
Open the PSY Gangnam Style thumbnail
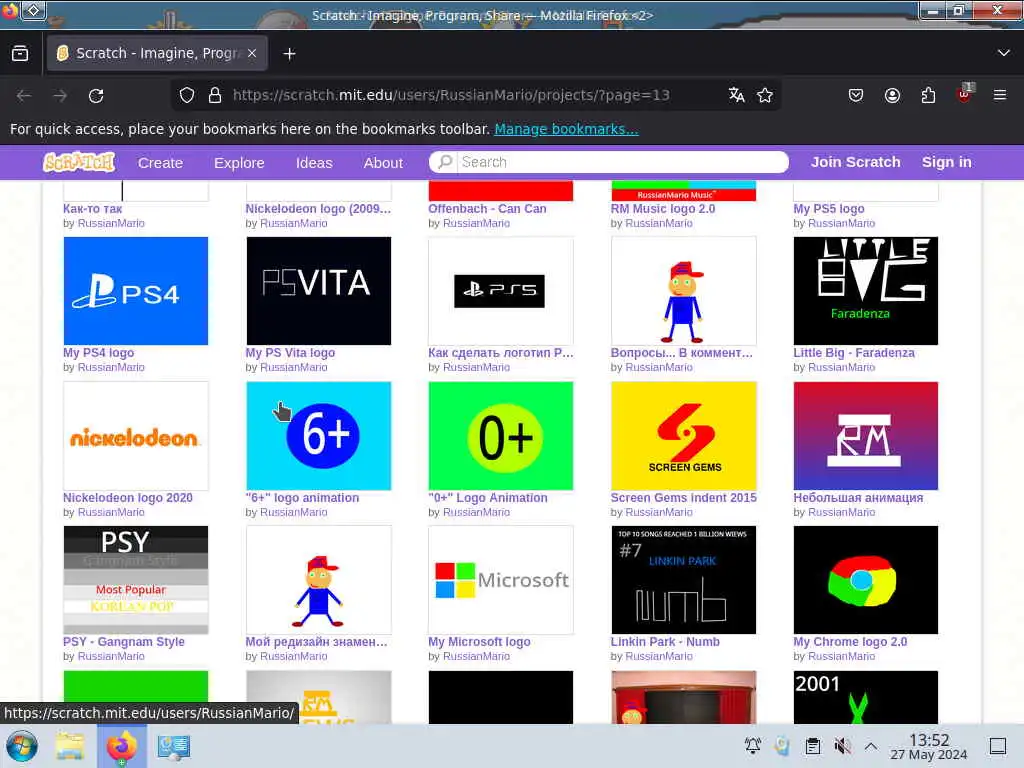[136, 580]
